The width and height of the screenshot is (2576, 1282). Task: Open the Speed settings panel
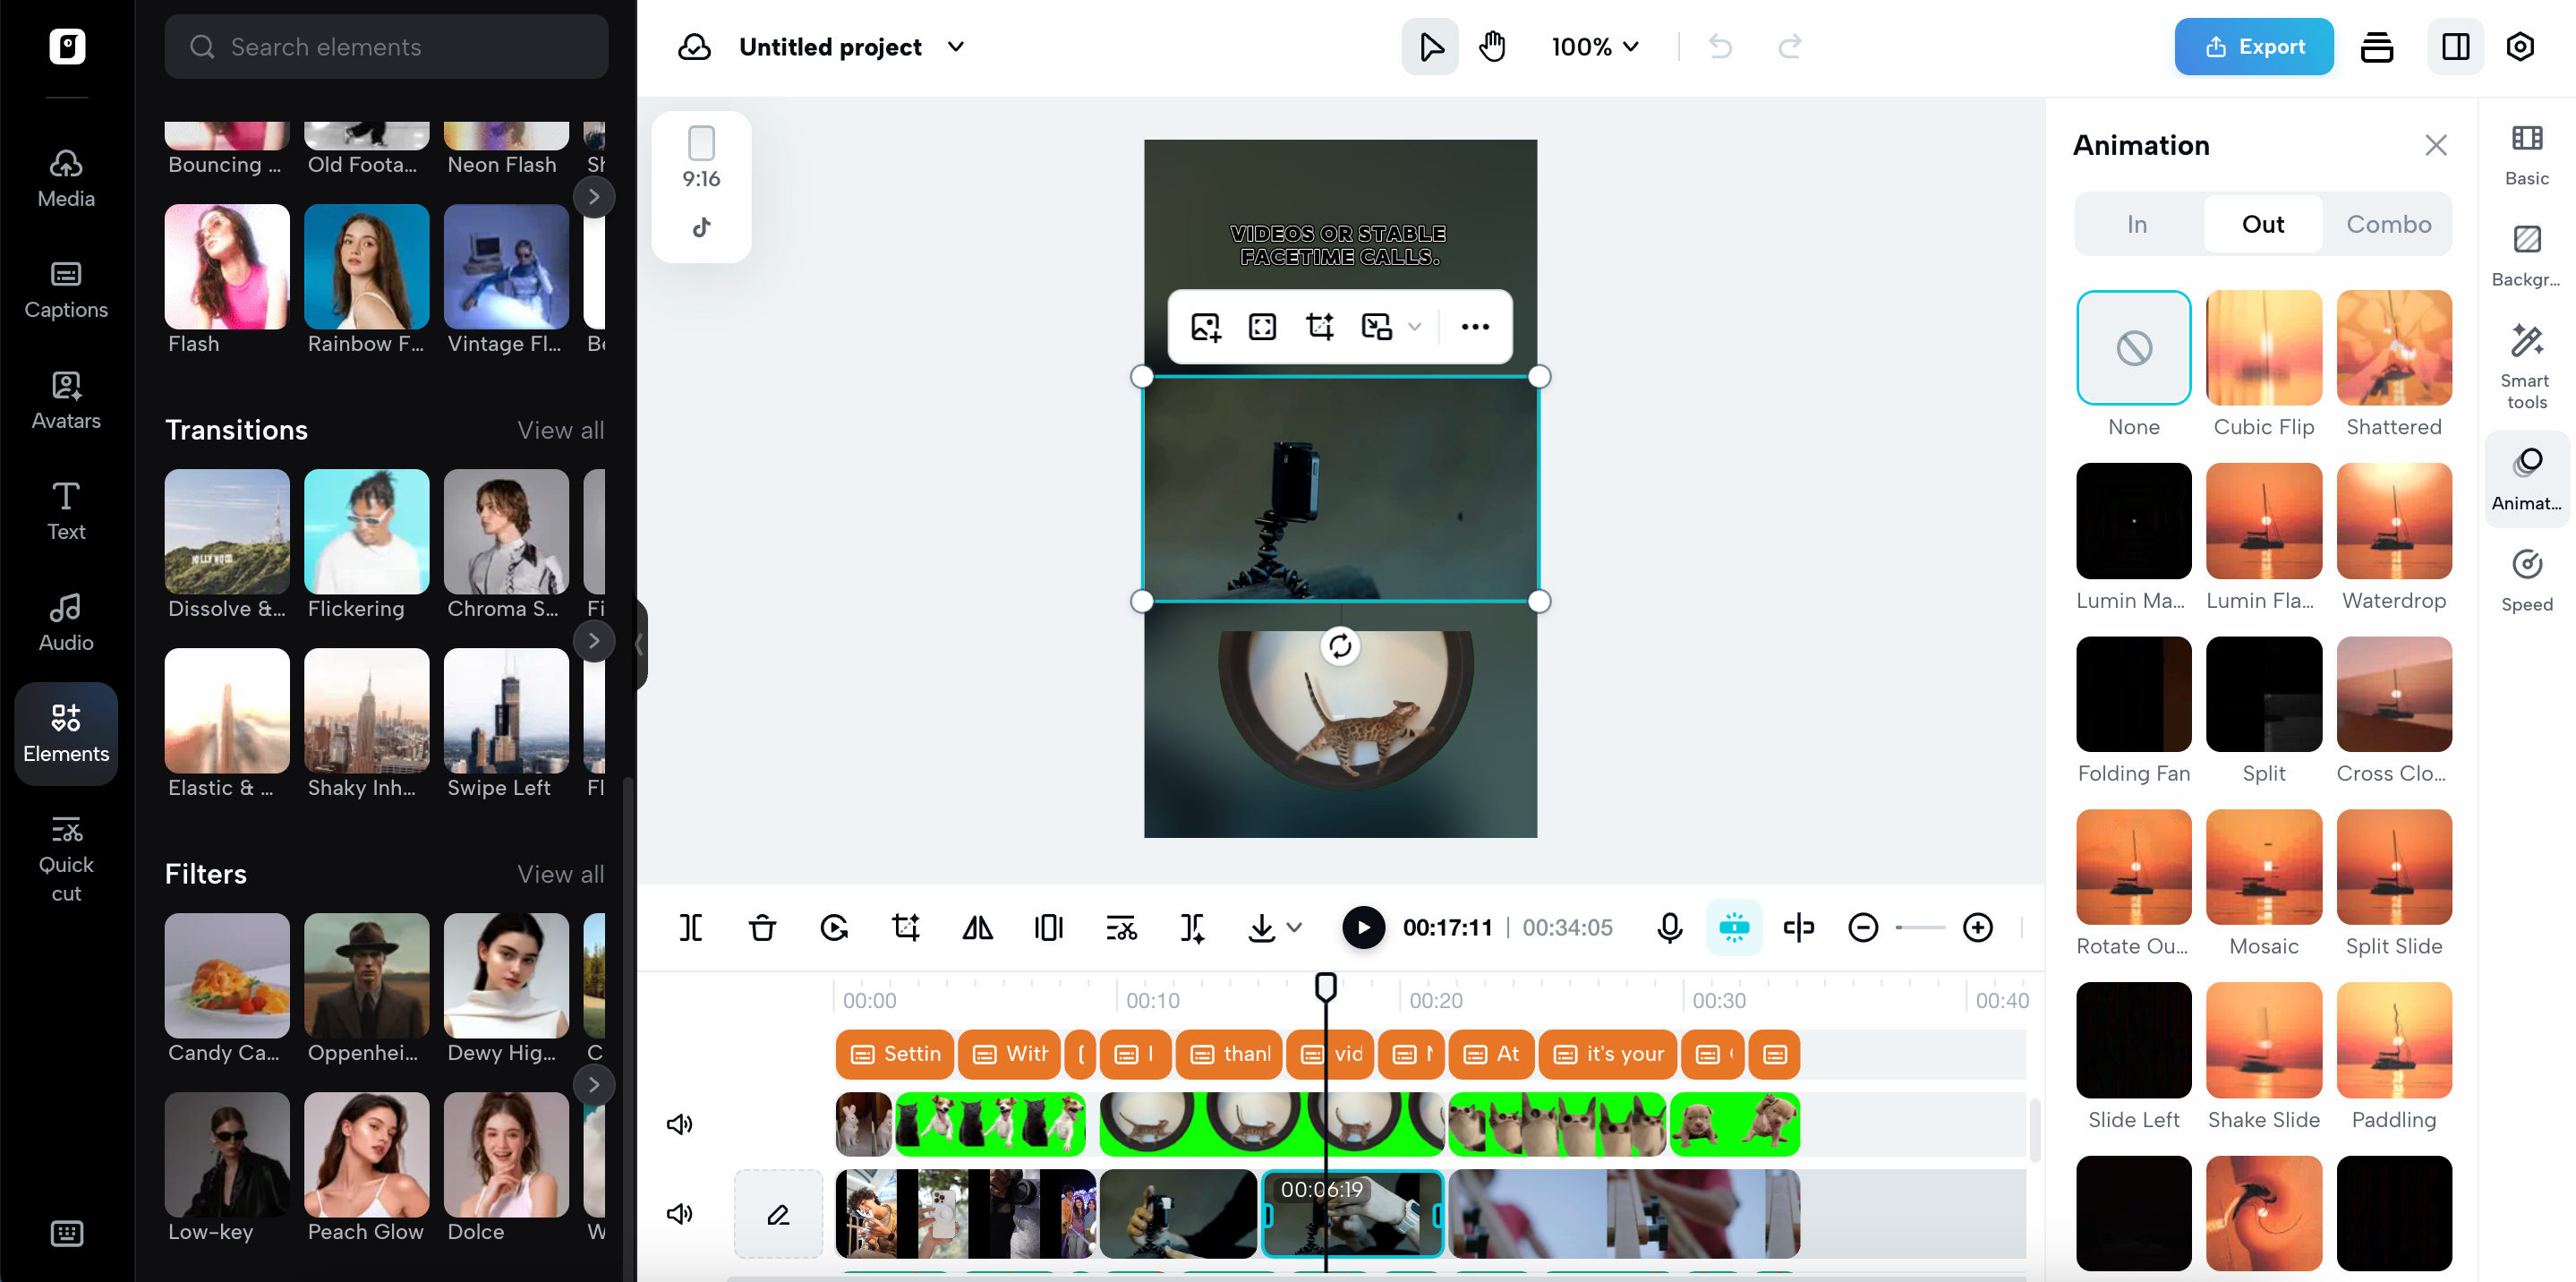2526,580
